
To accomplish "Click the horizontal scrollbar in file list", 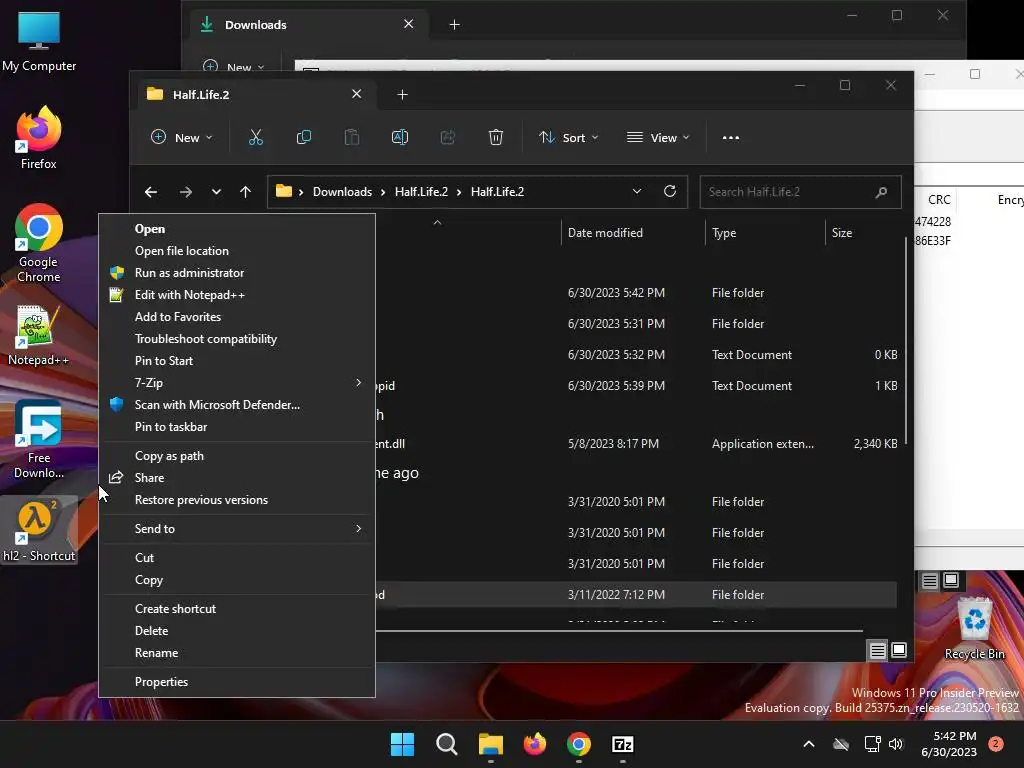I will [619, 631].
